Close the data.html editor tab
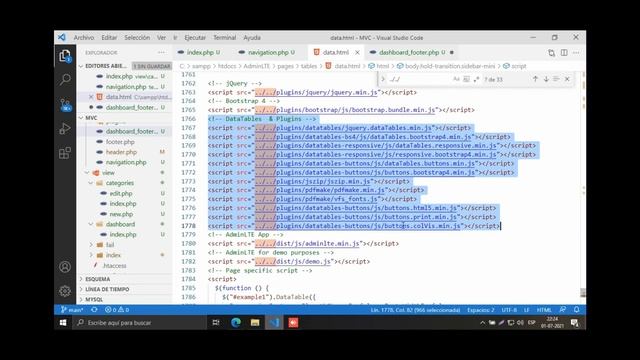 click(x=357, y=52)
